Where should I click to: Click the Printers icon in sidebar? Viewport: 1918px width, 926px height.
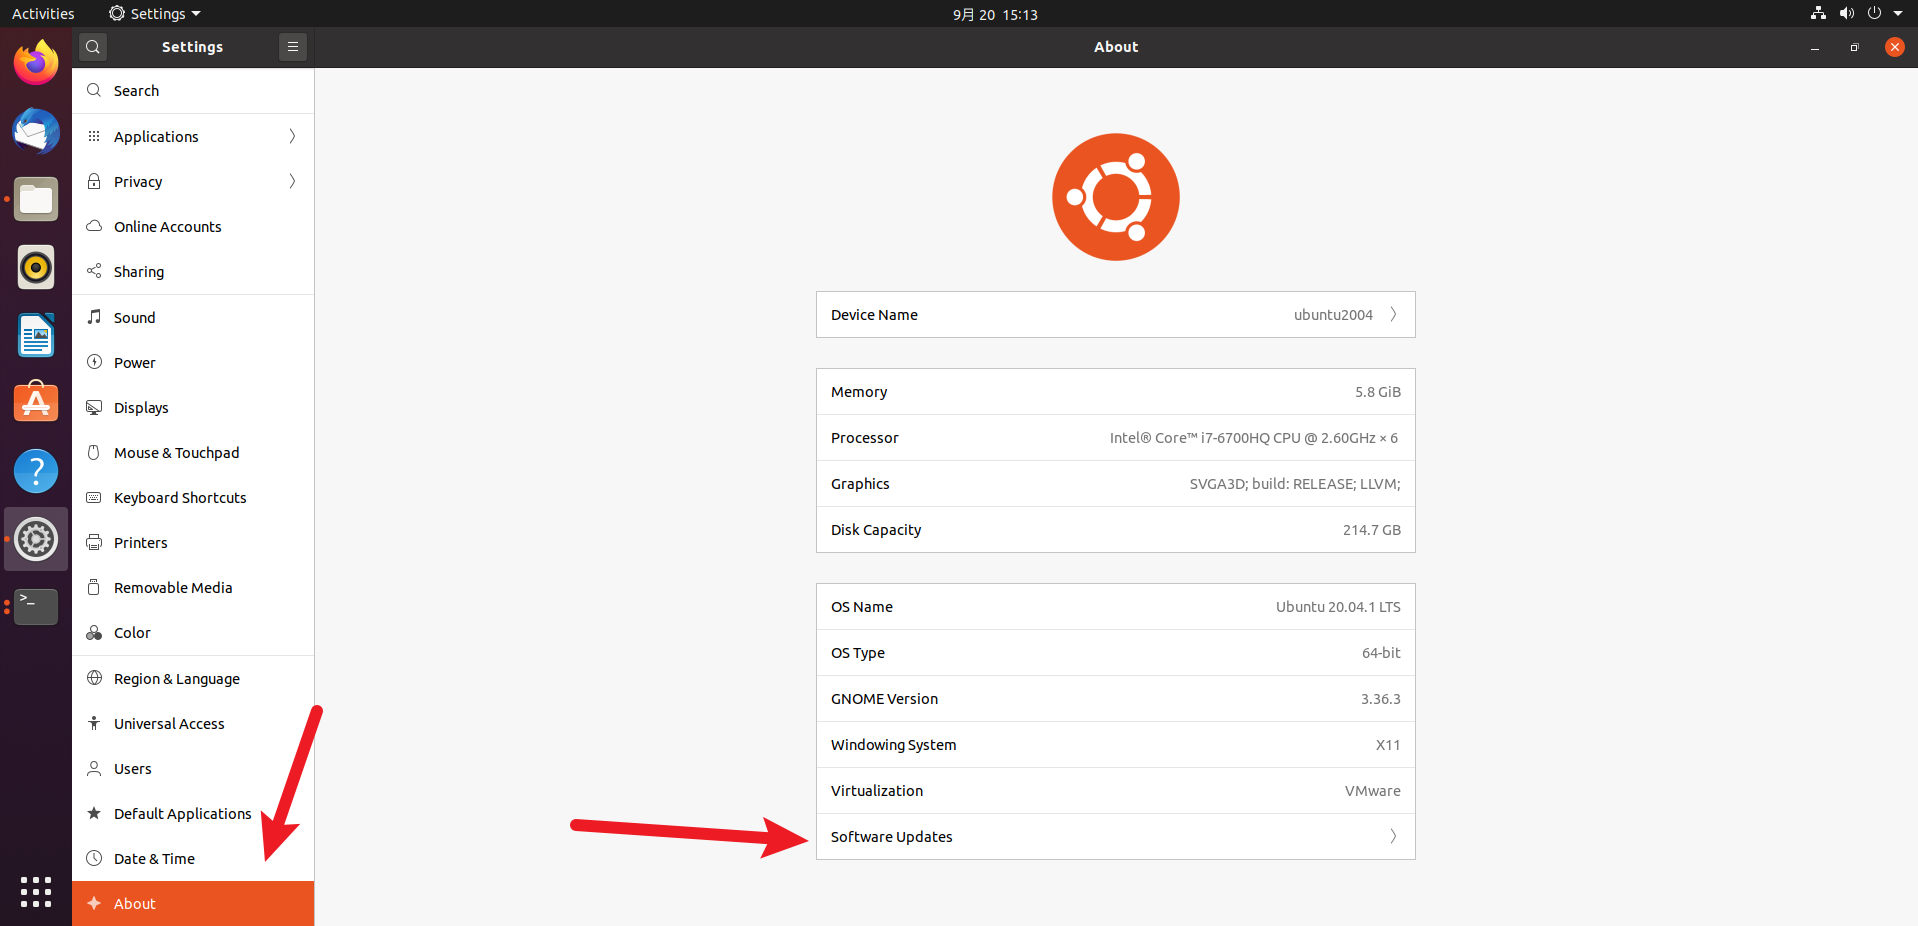coord(94,542)
